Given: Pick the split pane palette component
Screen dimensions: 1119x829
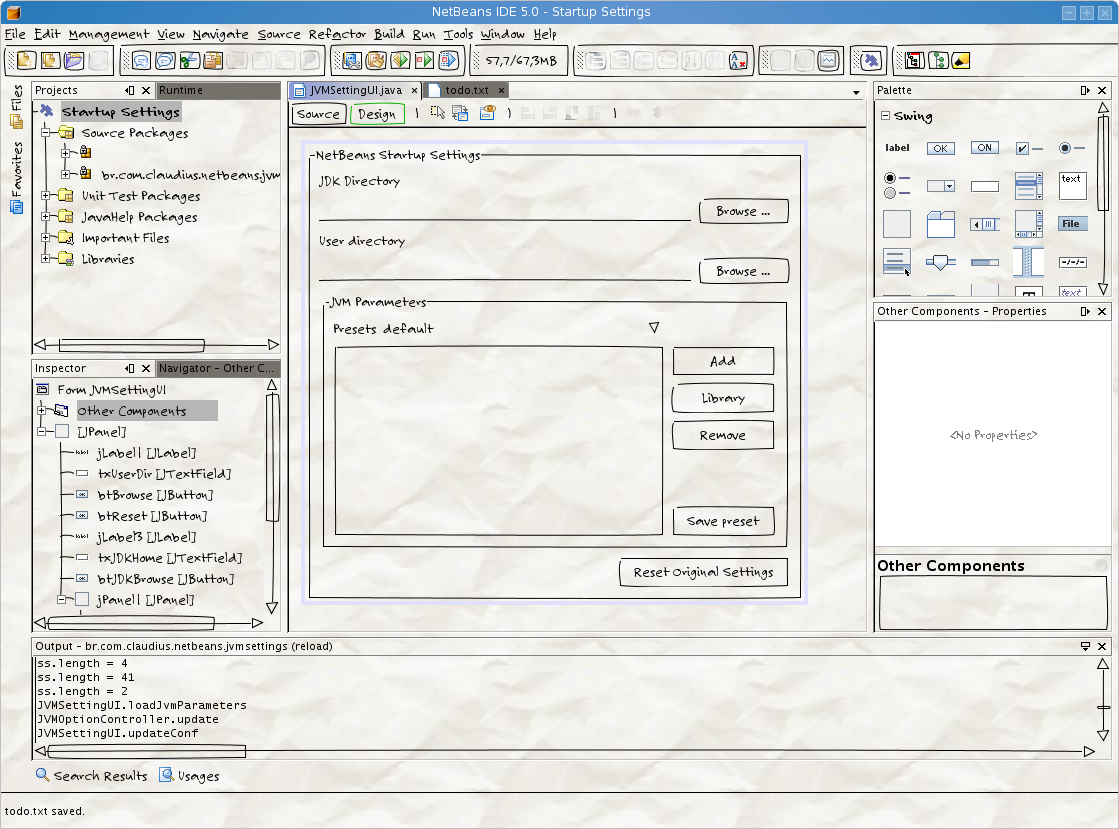Looking at the screenshot, I should click(x=1028, y=262).
